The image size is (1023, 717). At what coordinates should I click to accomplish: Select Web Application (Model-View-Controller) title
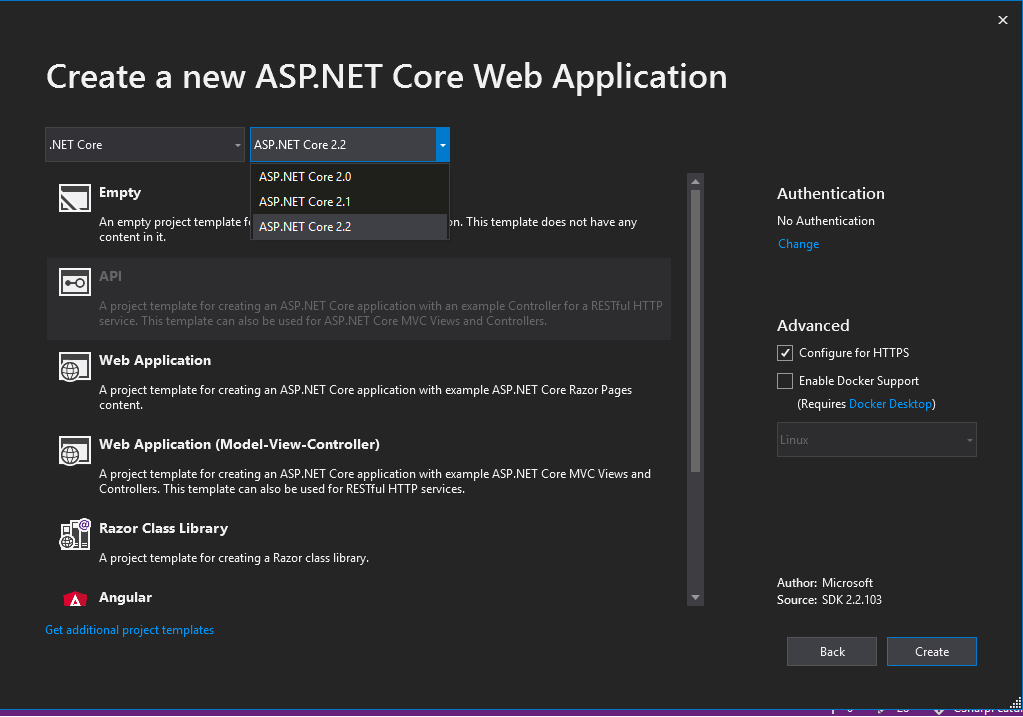[239, 444]
